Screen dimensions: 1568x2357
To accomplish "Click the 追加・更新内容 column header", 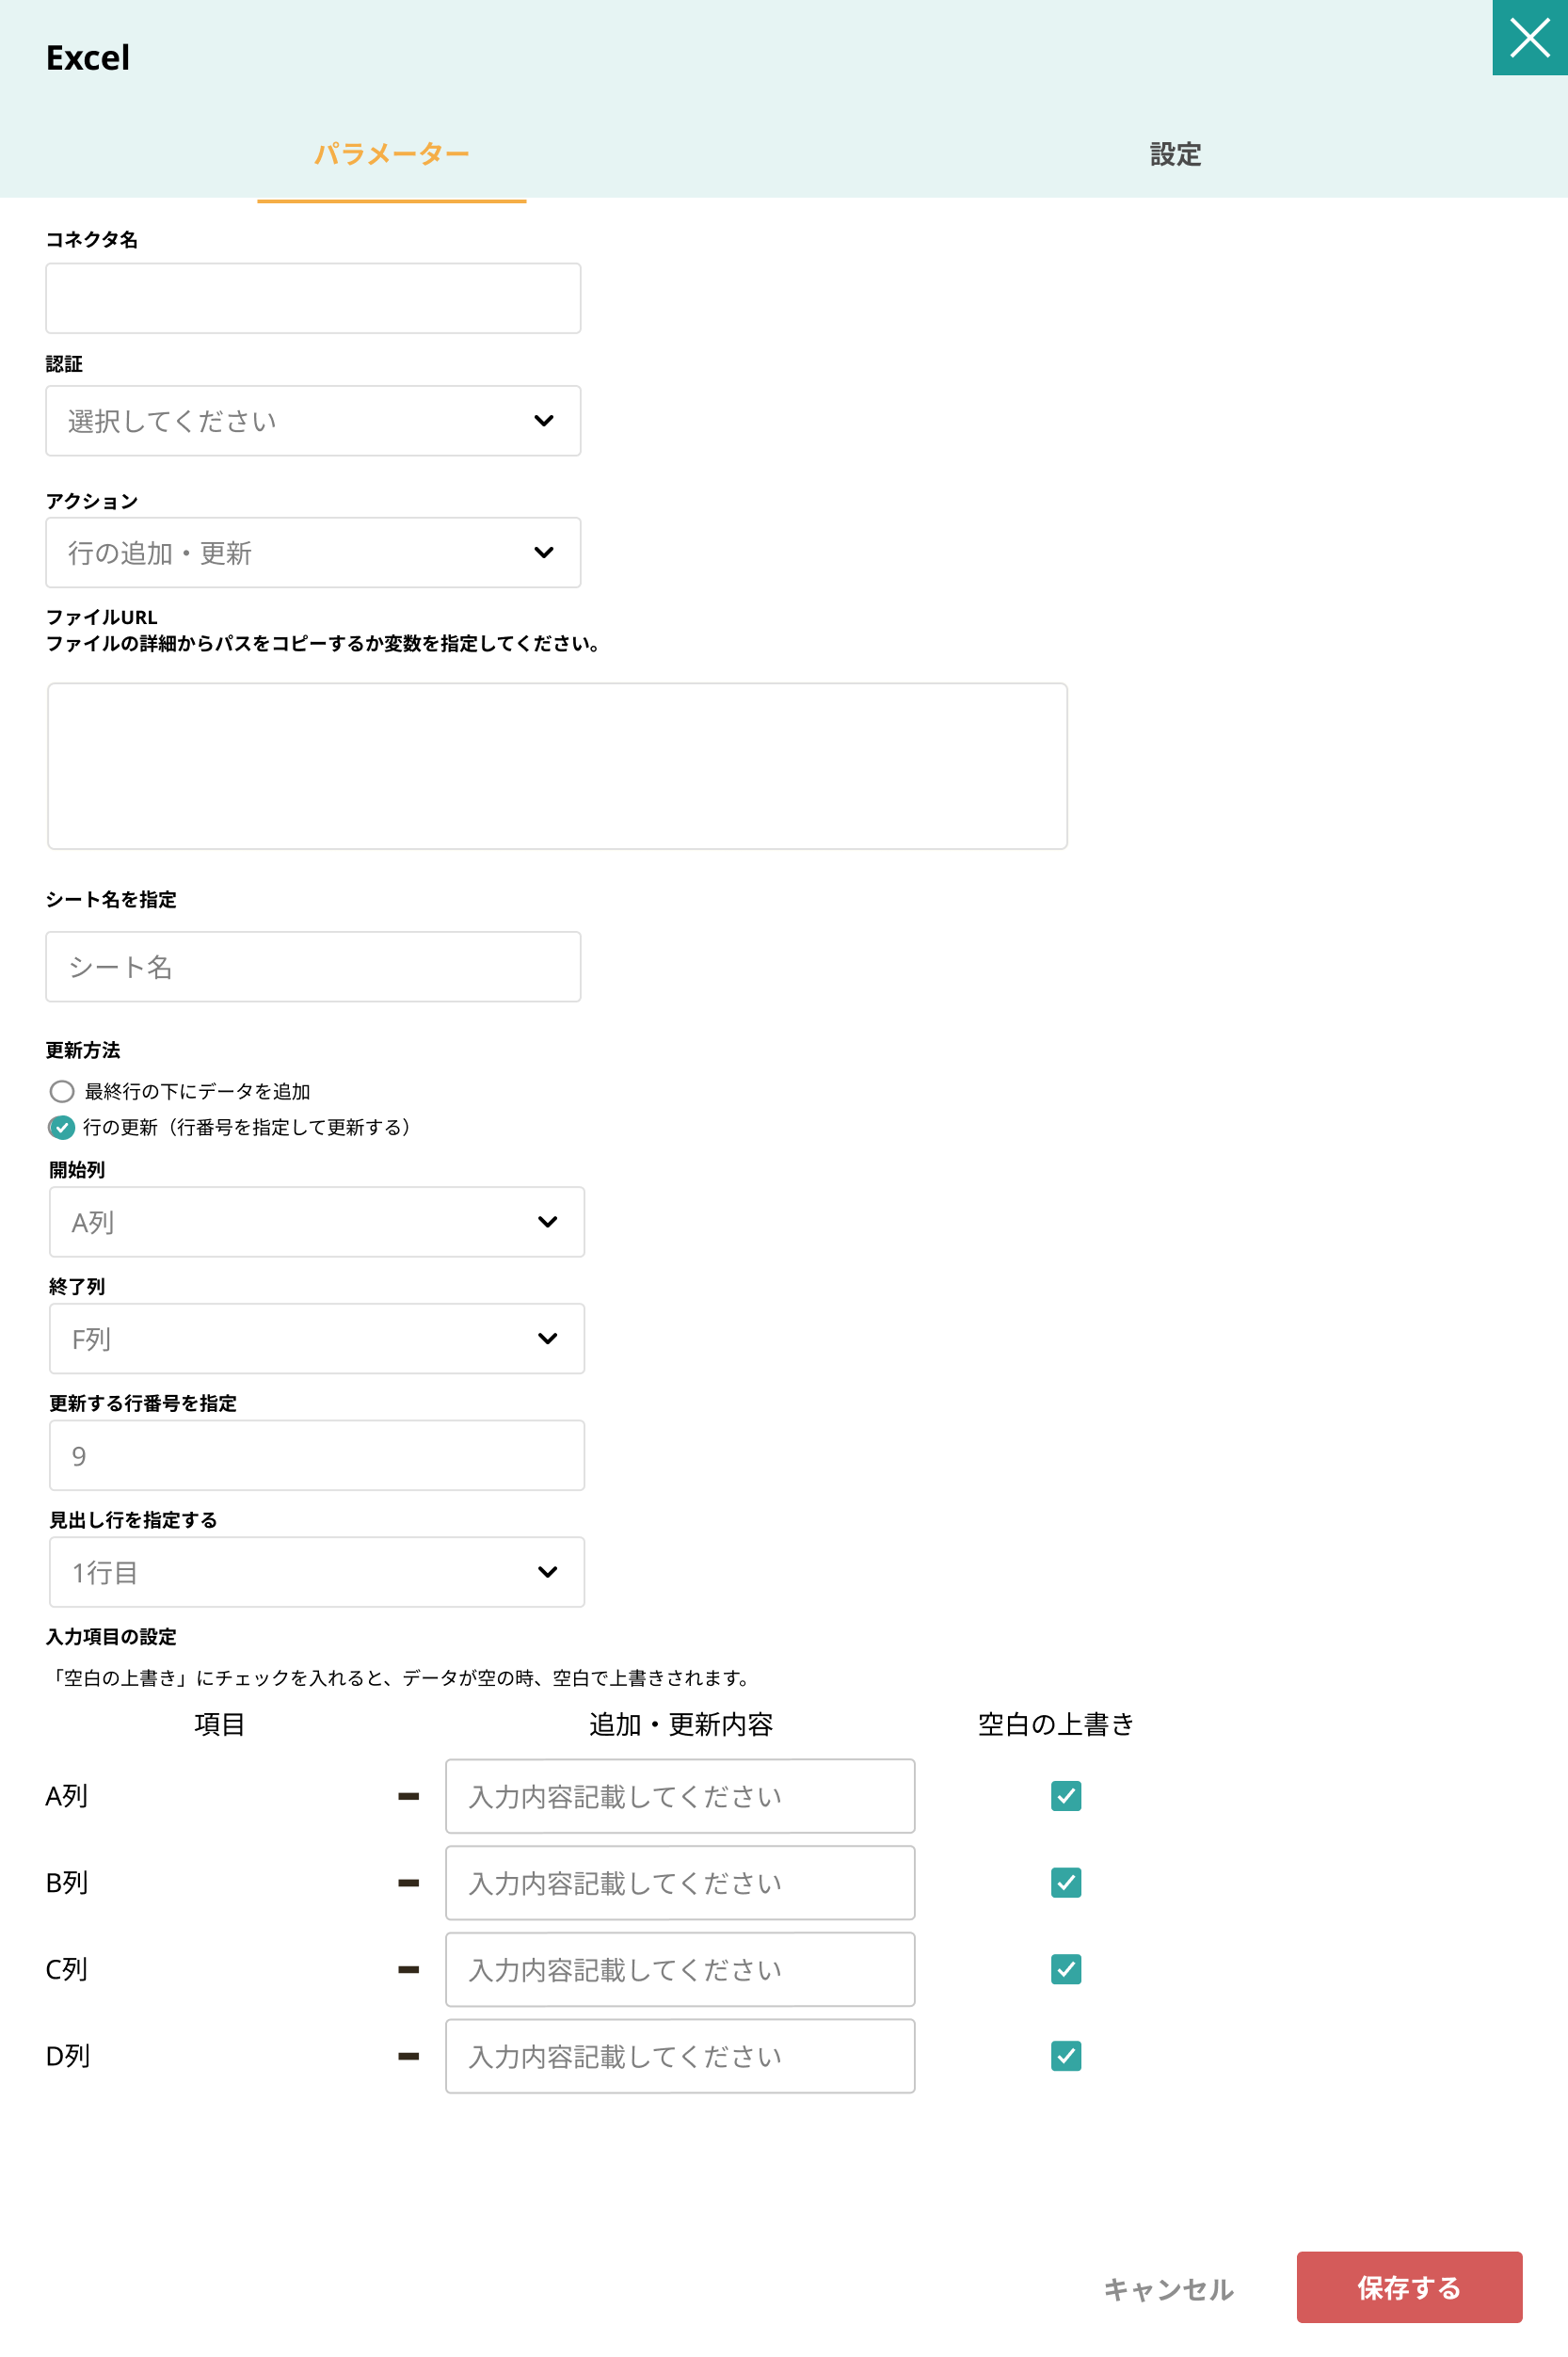I will [x=681, y=1725].
